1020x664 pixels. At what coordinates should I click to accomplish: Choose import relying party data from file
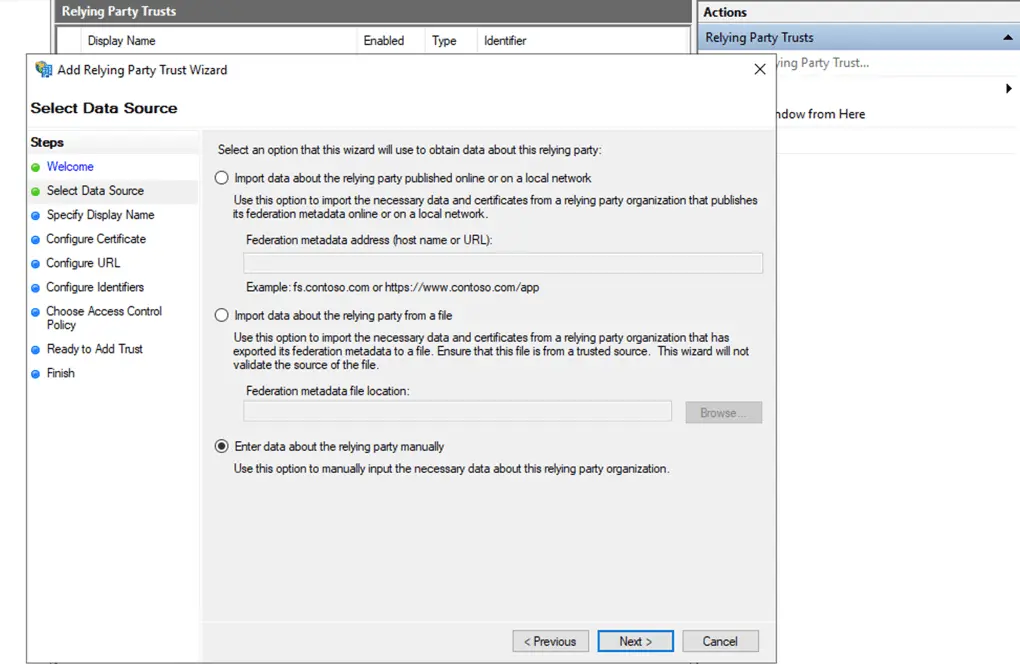tap(222, 315)
